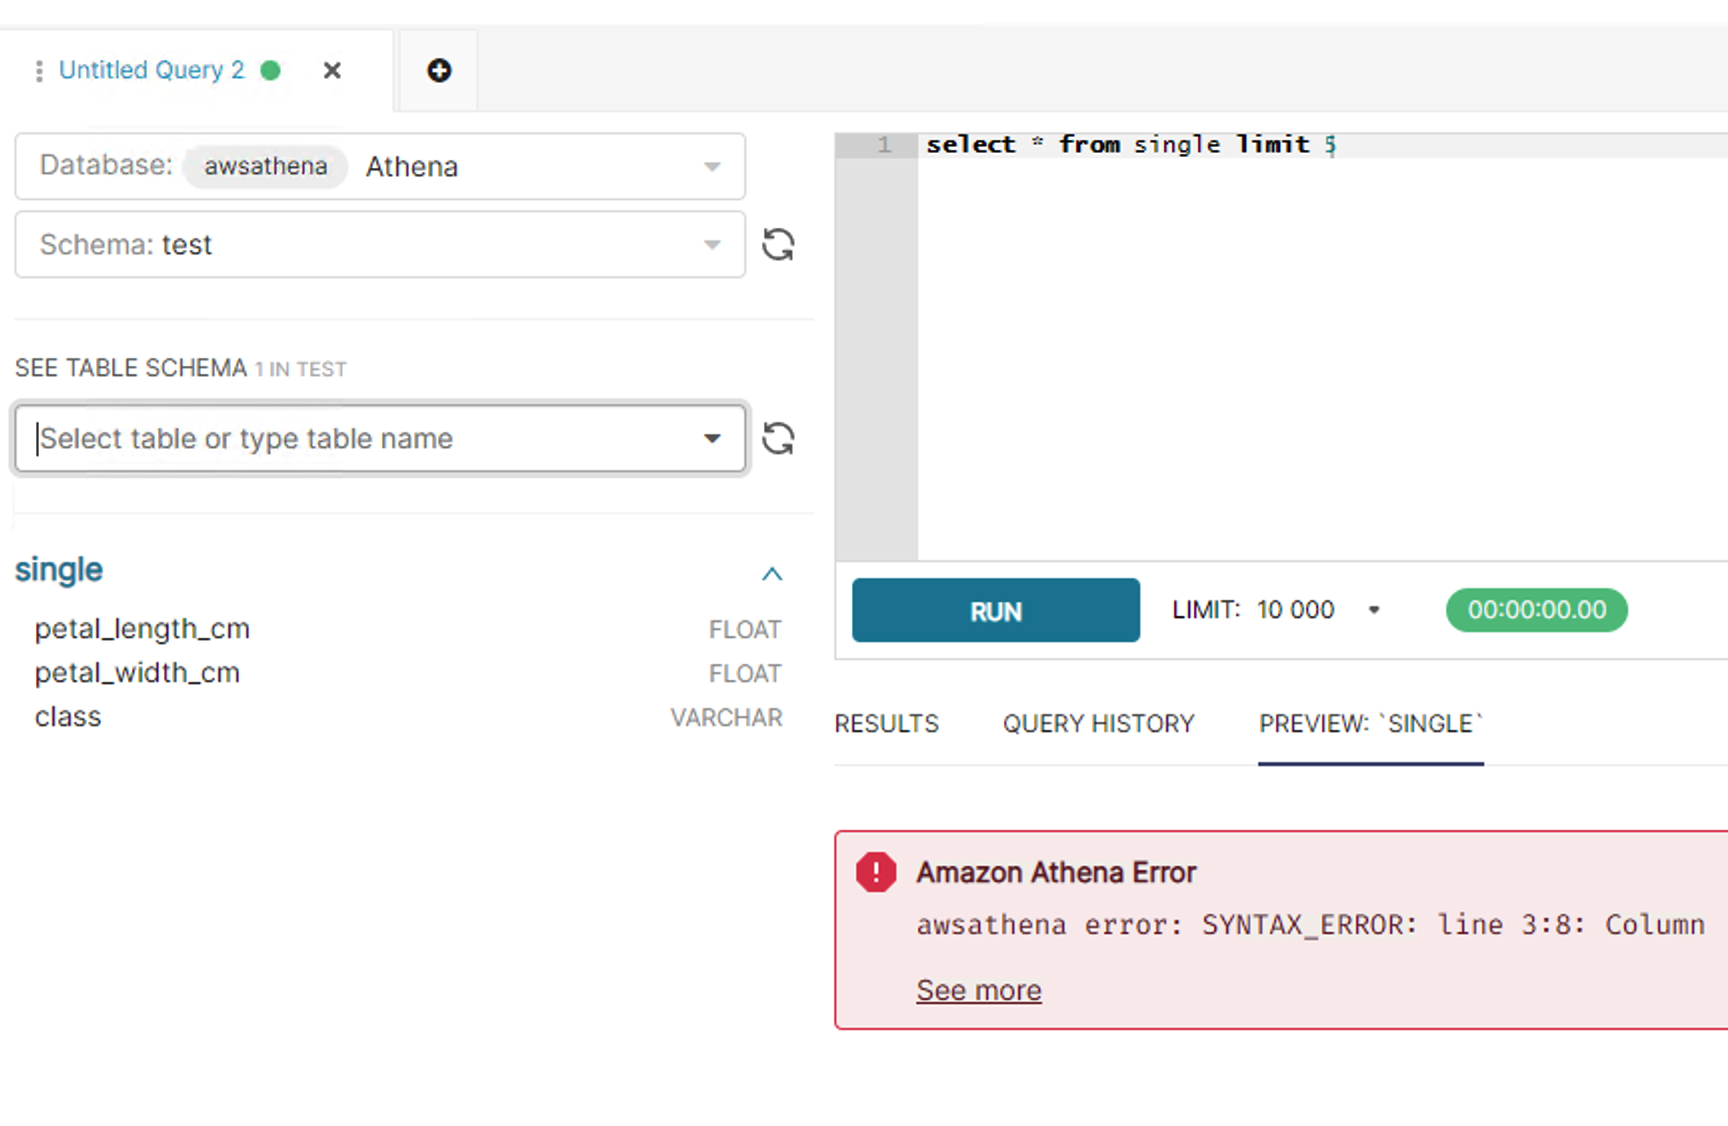Run the query with the RUN button
1728x1126 pixels.
coord(995,610)
